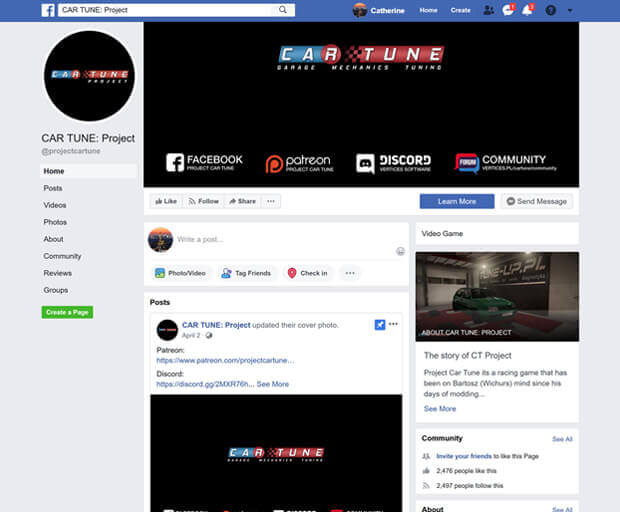This screenshot has height=512, width=620.
Task: Open the more options ellipsis beside Share
Action: [x=271, y=201]
